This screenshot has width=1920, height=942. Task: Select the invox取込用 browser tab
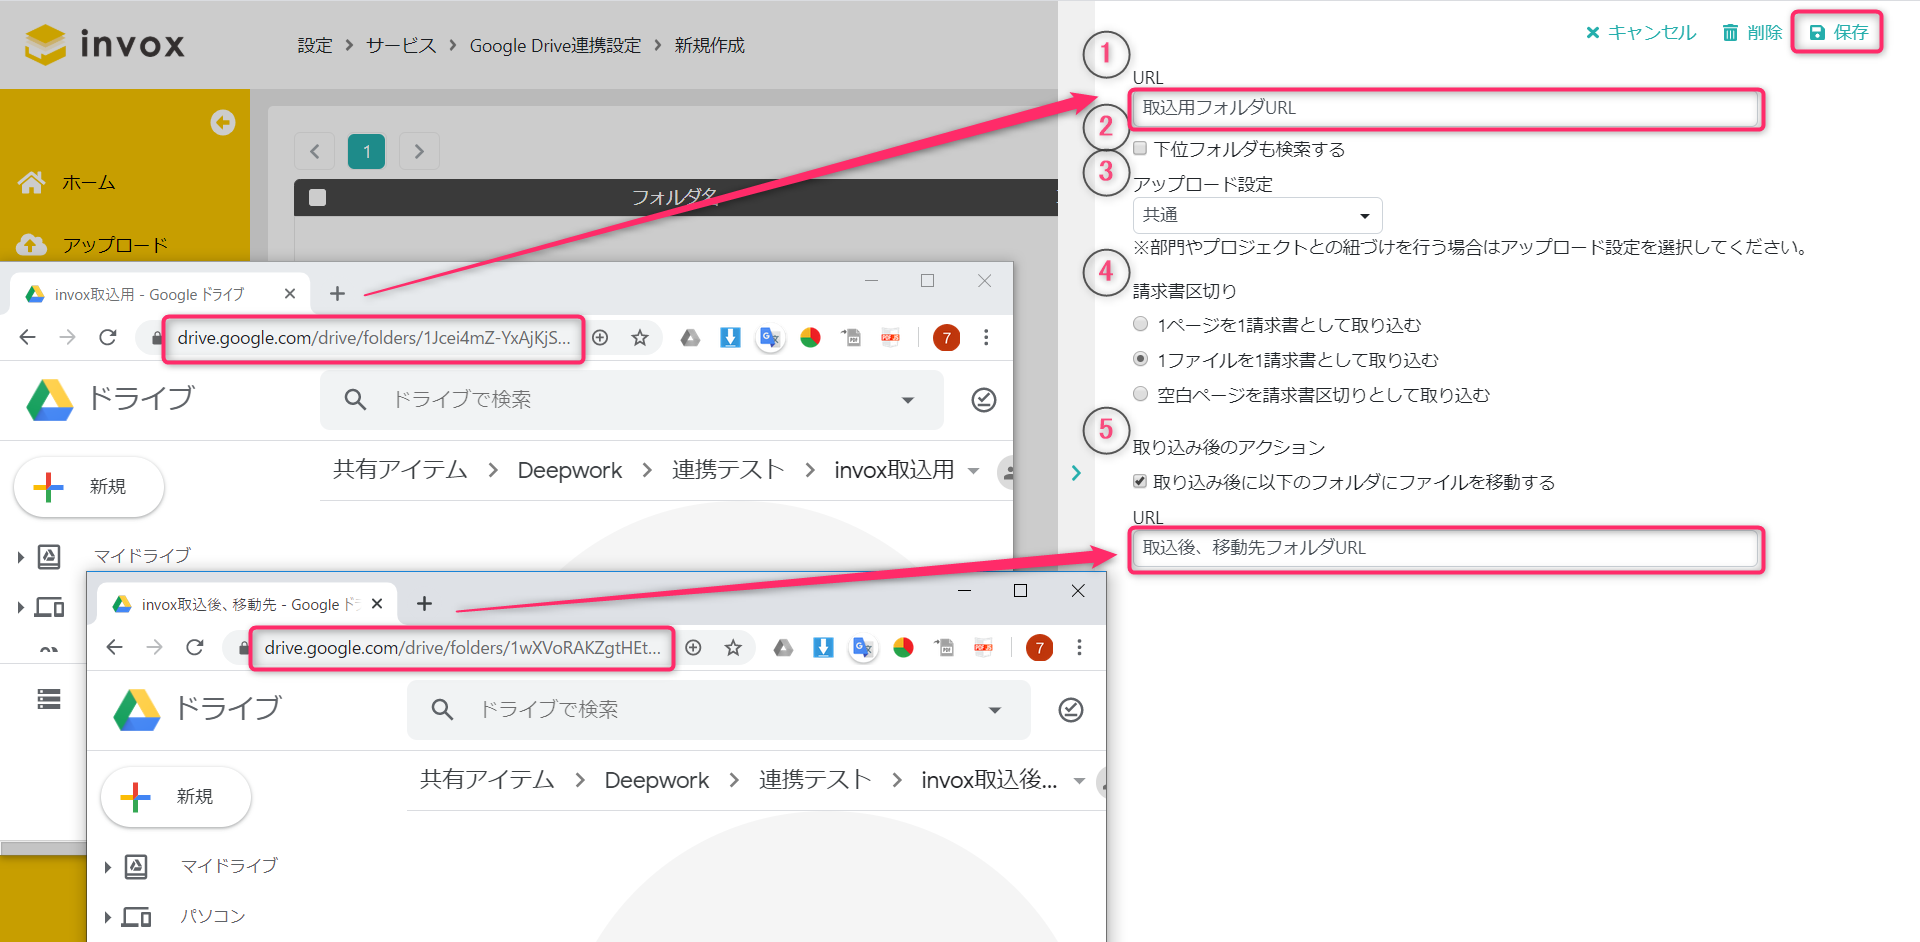coord(160,294)
